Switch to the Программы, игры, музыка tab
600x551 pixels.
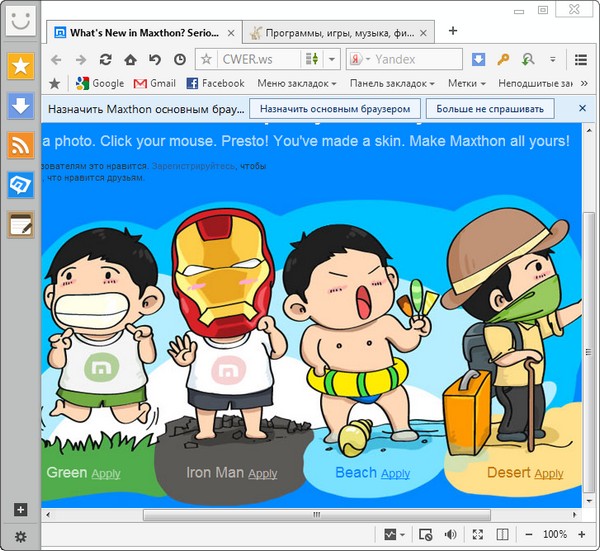[336, 31]
